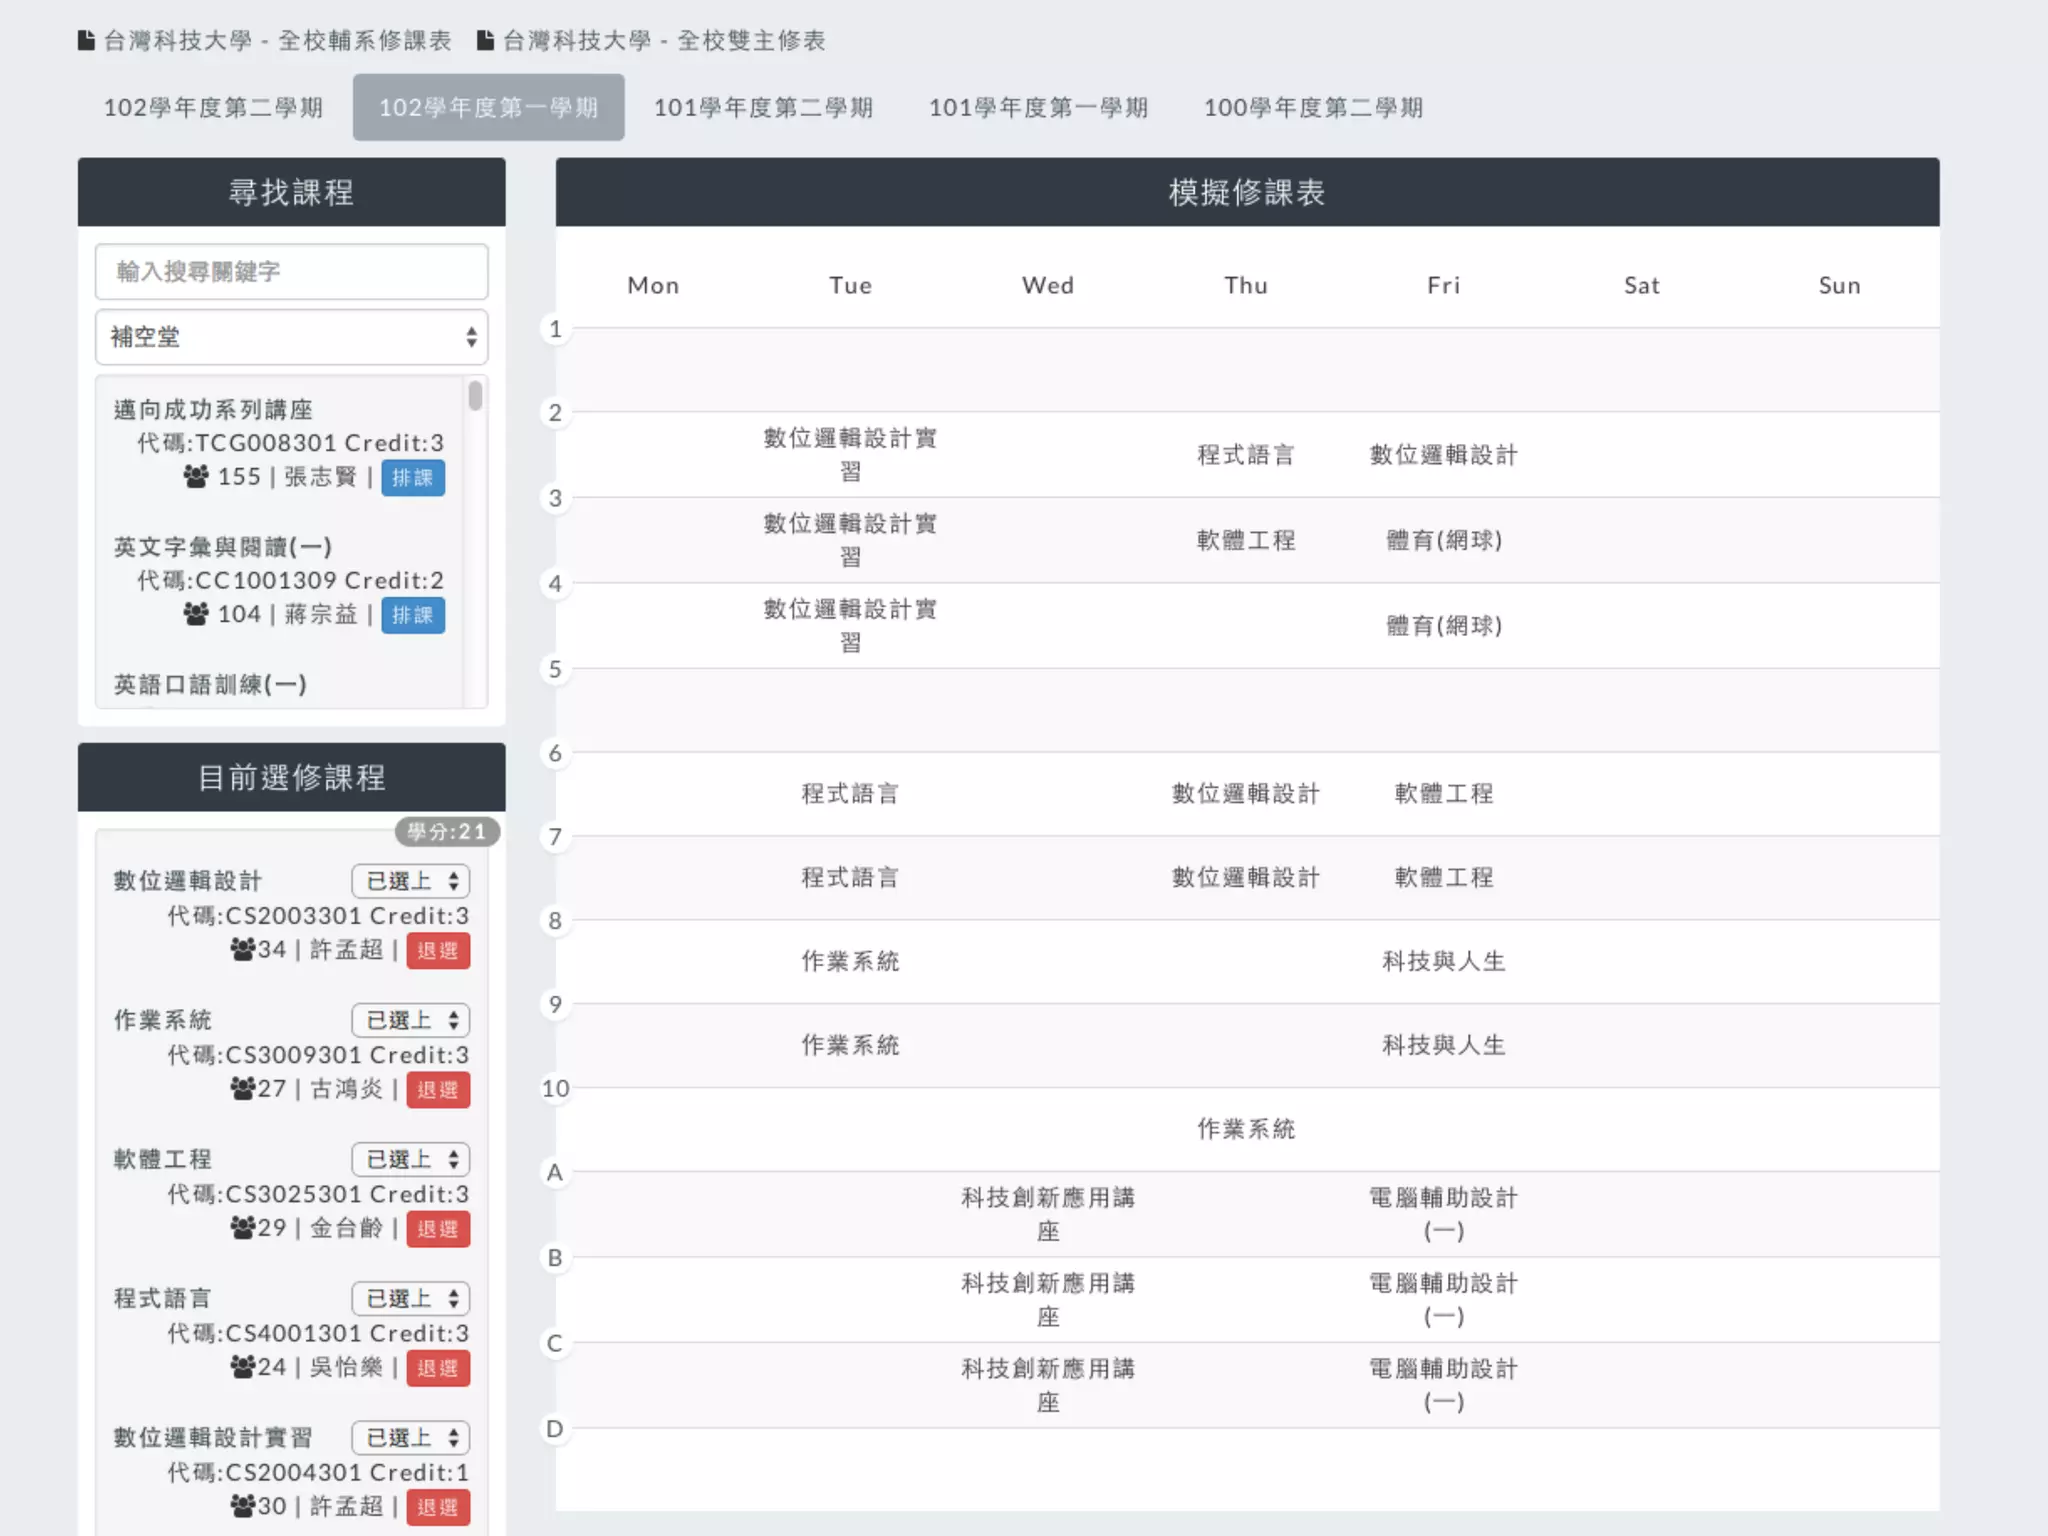Switch to 102學年度第二學期 tab
The height and width of the screenshot is (1536, 2048).
pyautogui.click(x=213, y=107)
